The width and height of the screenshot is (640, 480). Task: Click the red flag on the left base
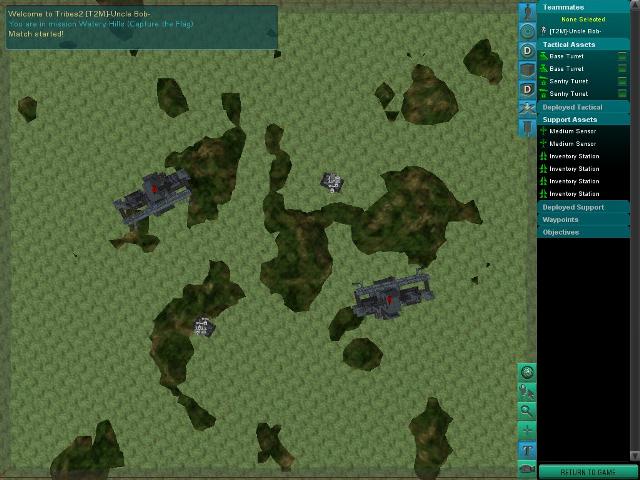[x=154, y=188]
